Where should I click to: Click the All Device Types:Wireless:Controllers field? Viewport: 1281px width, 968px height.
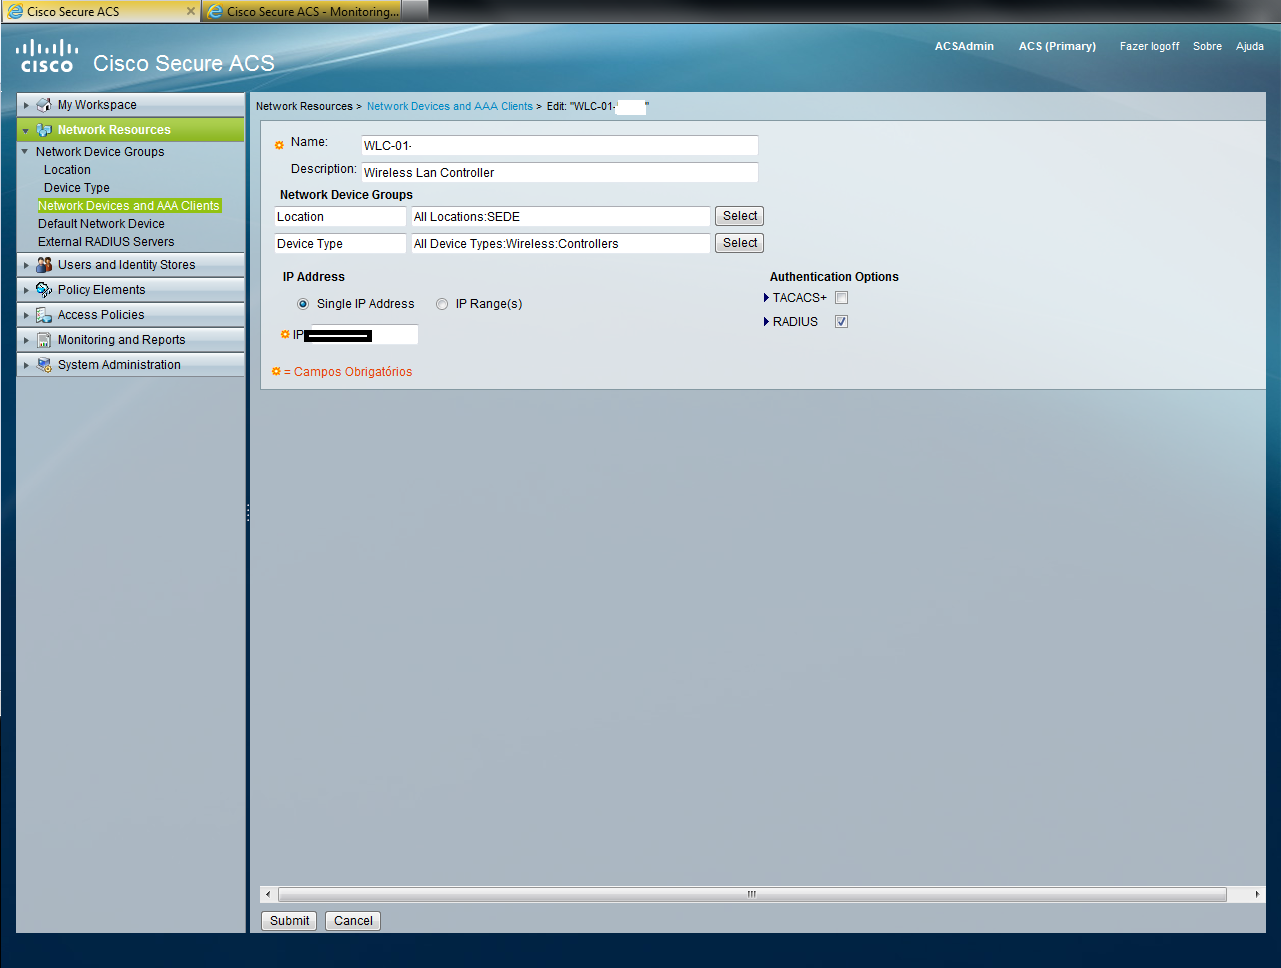pyautogui.click(x=561, y=244)
